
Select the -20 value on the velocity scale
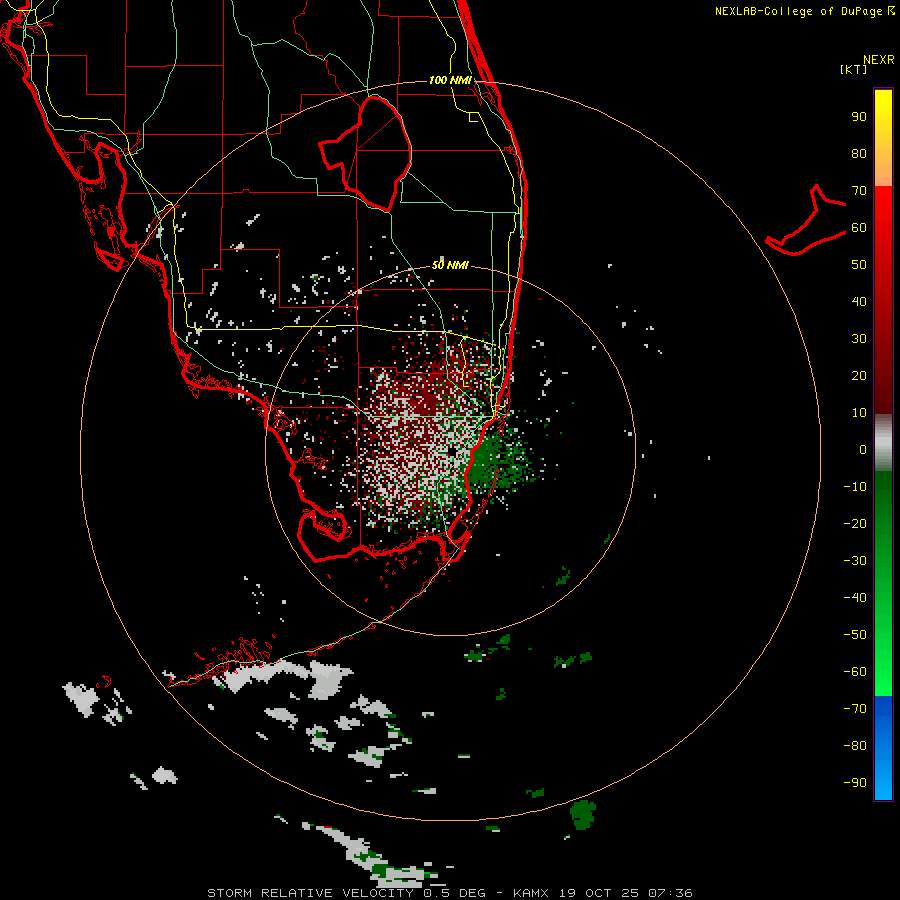coord(855,523)
